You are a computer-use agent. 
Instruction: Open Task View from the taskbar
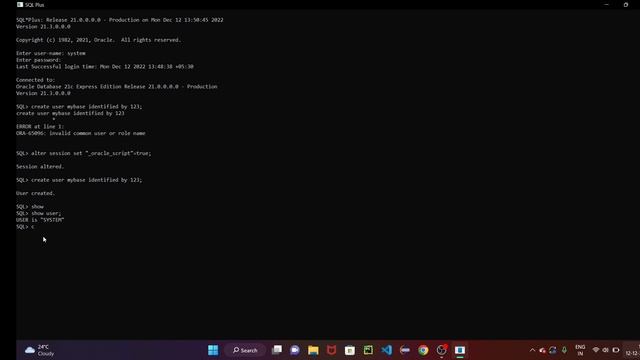pos(277,350)
